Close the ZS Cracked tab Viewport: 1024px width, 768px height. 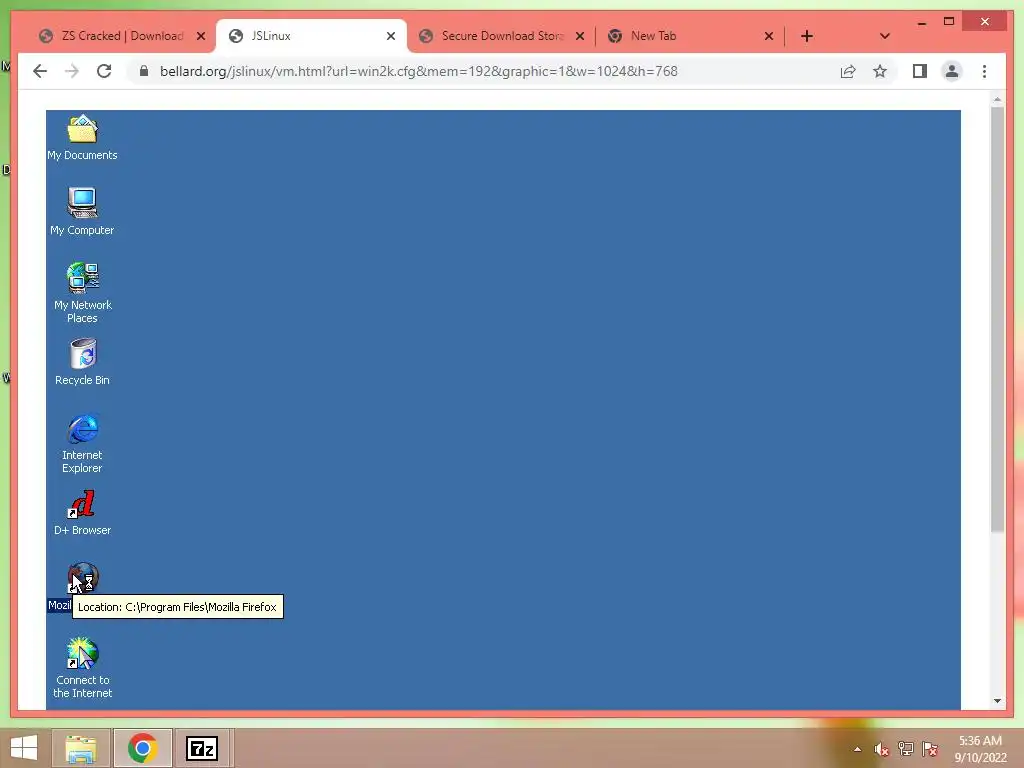pos(201,36)
